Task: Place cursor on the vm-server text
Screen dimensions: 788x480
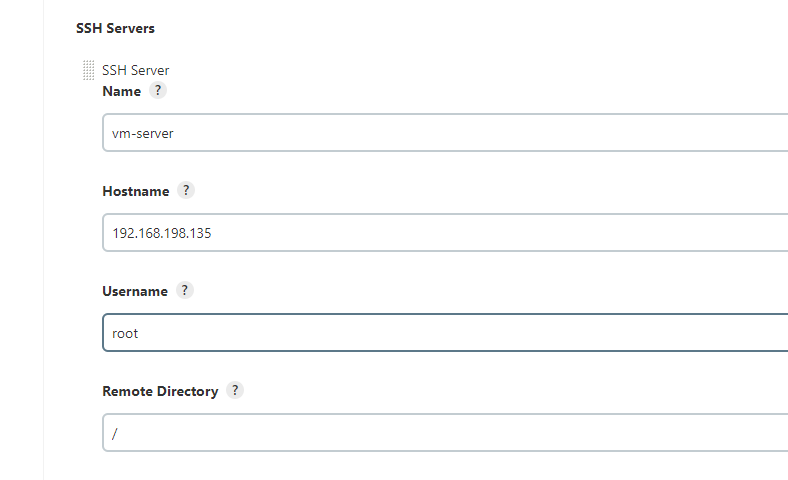Action: [x=143, y=134]
